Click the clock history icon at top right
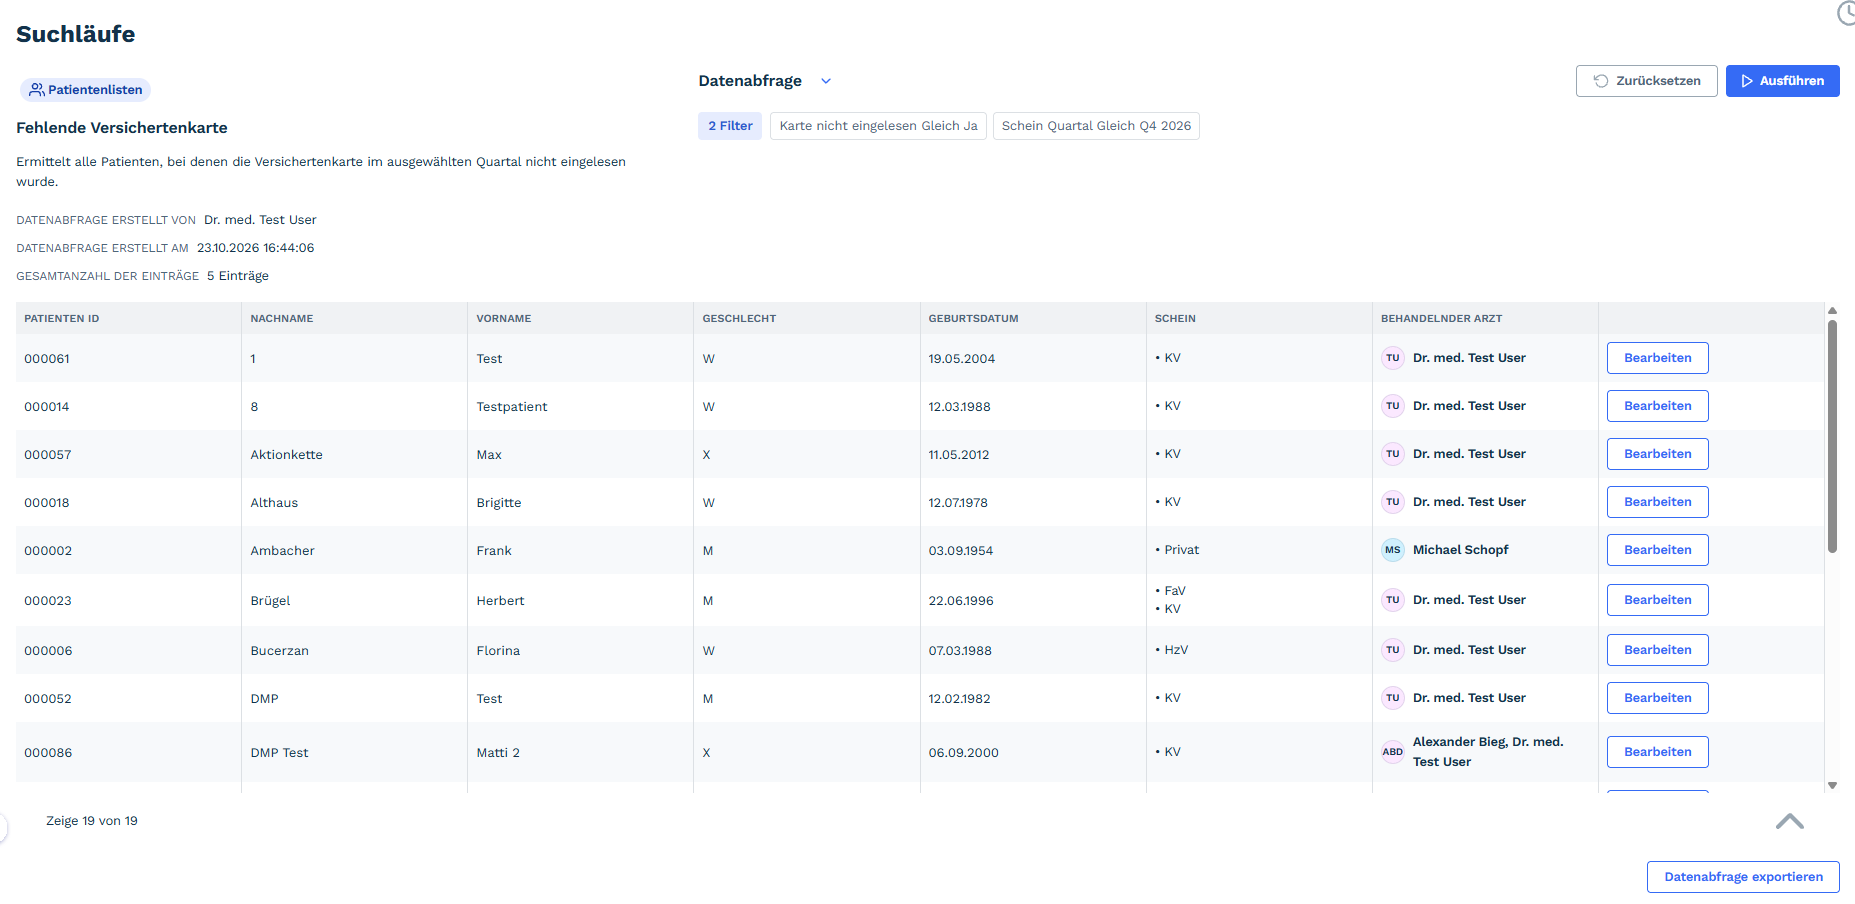1855x904 pixels. (x=1846, y=13)
